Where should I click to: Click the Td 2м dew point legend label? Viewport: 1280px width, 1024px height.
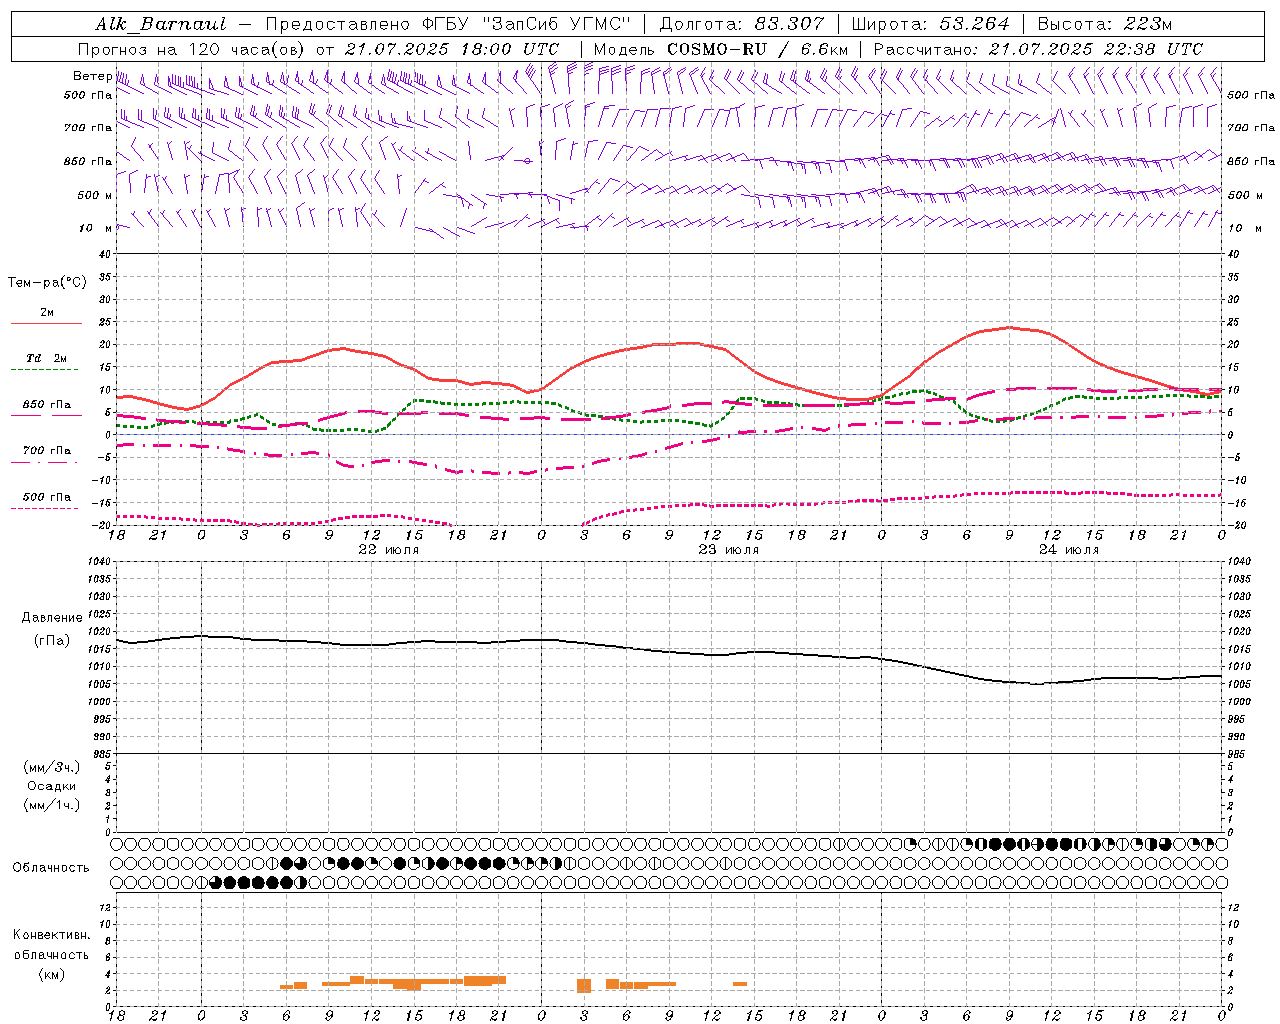tap(47, 358)
